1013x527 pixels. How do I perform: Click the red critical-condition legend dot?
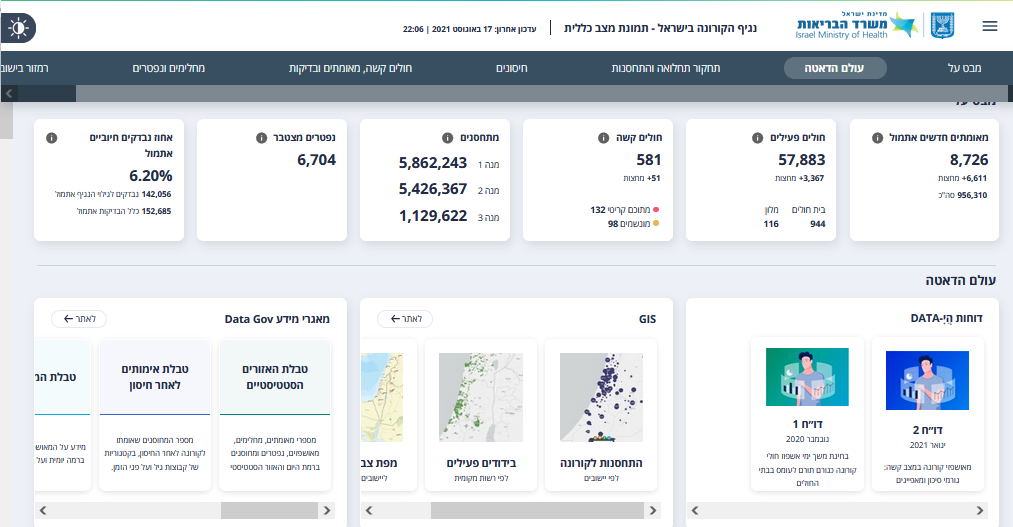(x=656, y=209)
